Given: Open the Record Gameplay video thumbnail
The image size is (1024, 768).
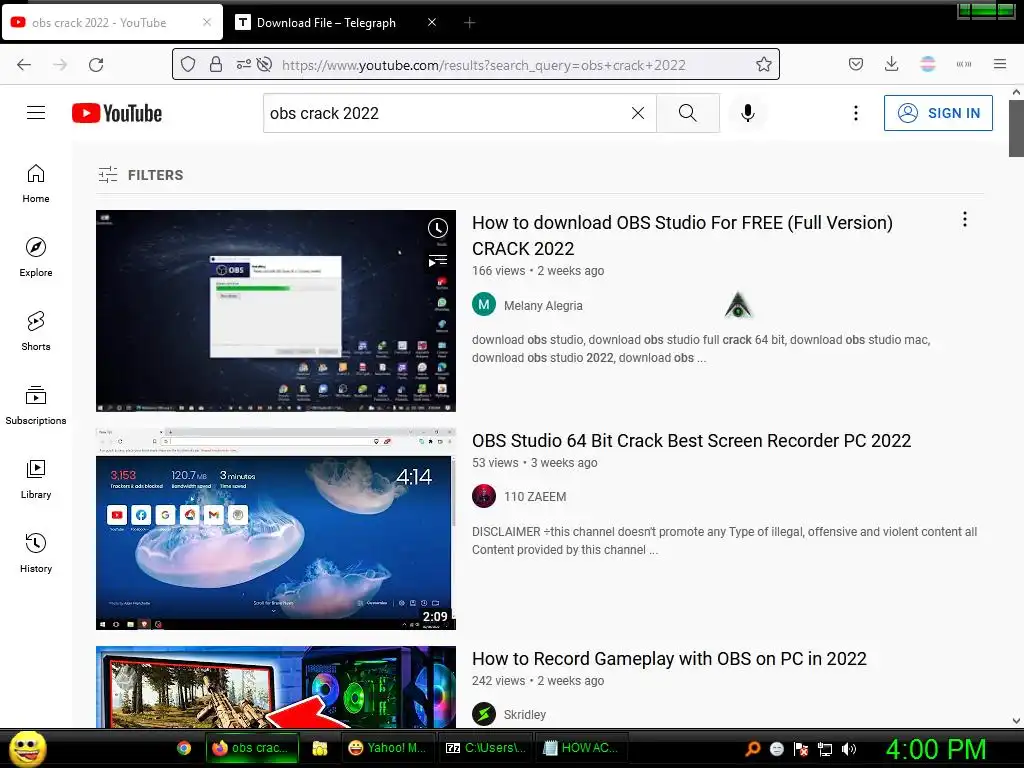Looking at the screenshot, I should (276, 687).
